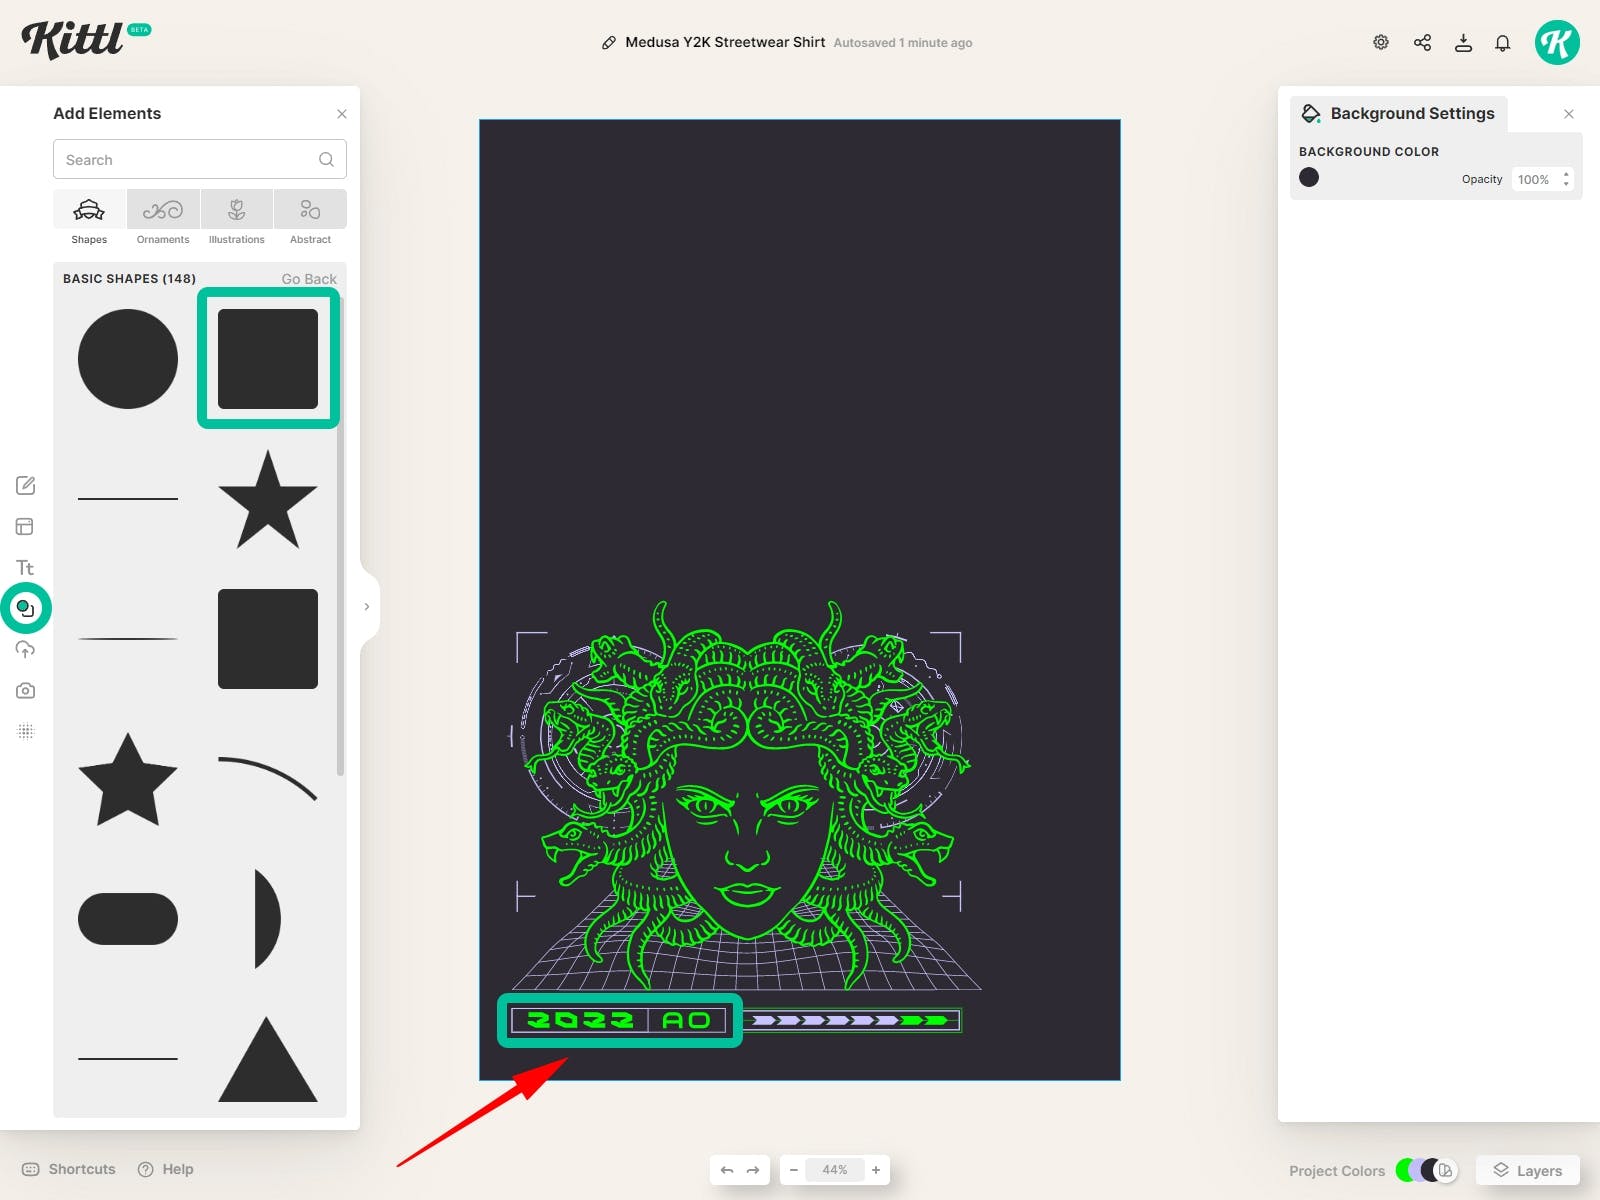Click the shapes panel vertical scrollbar

tap(341, 535)
